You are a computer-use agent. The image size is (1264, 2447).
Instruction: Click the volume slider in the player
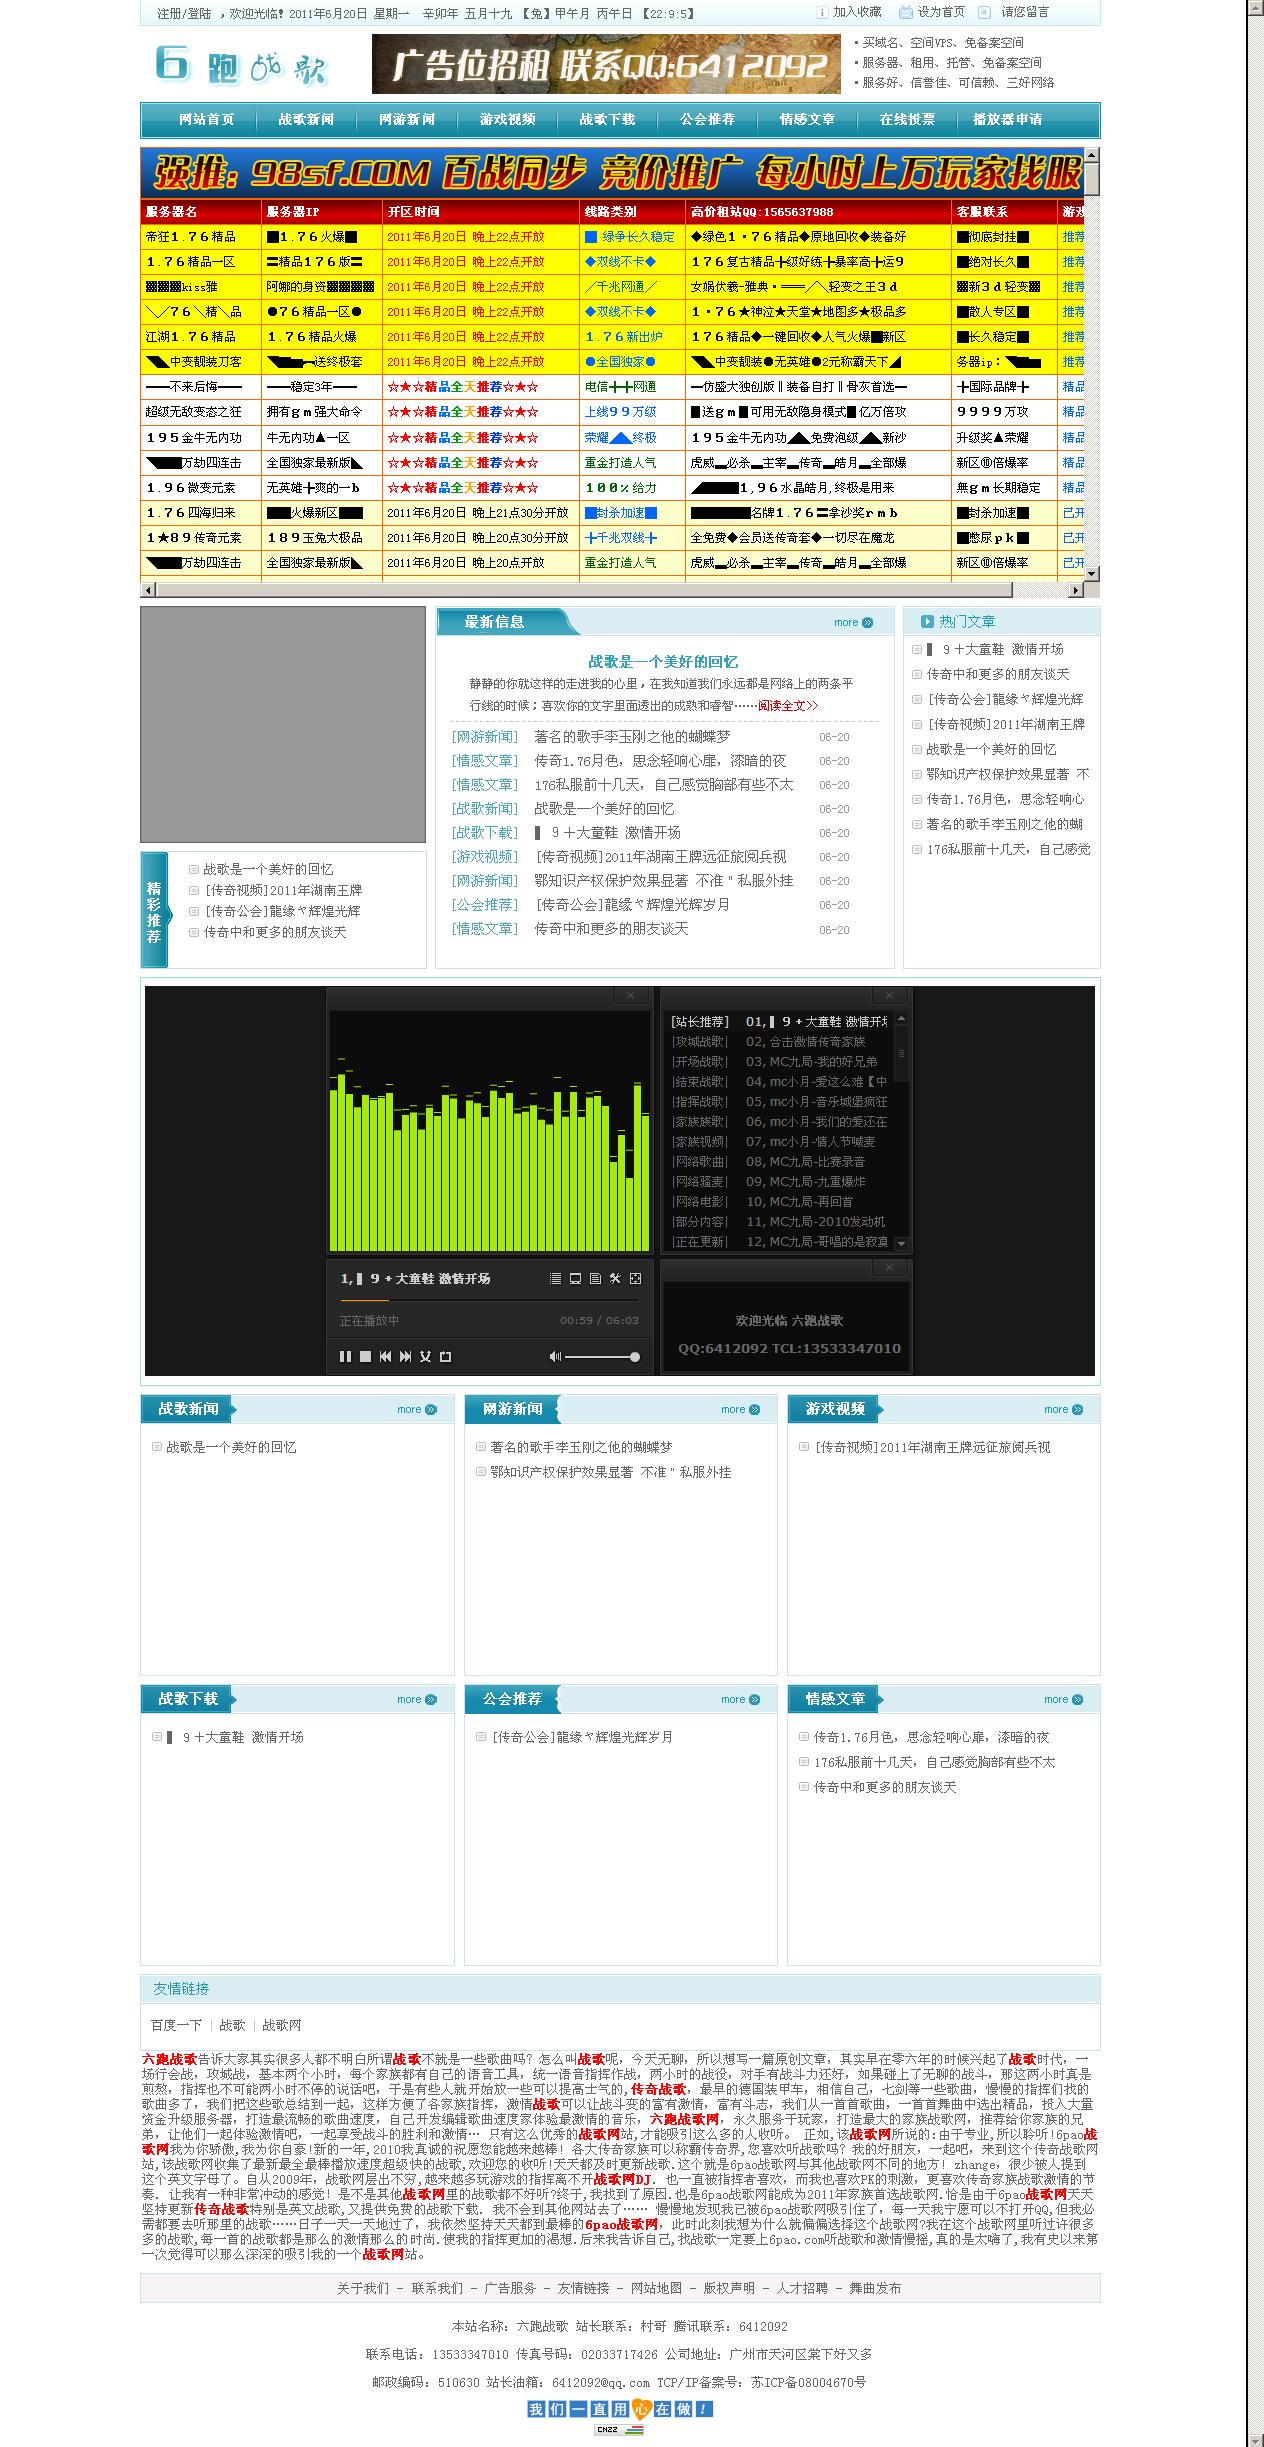click(x=601, y=1357)
